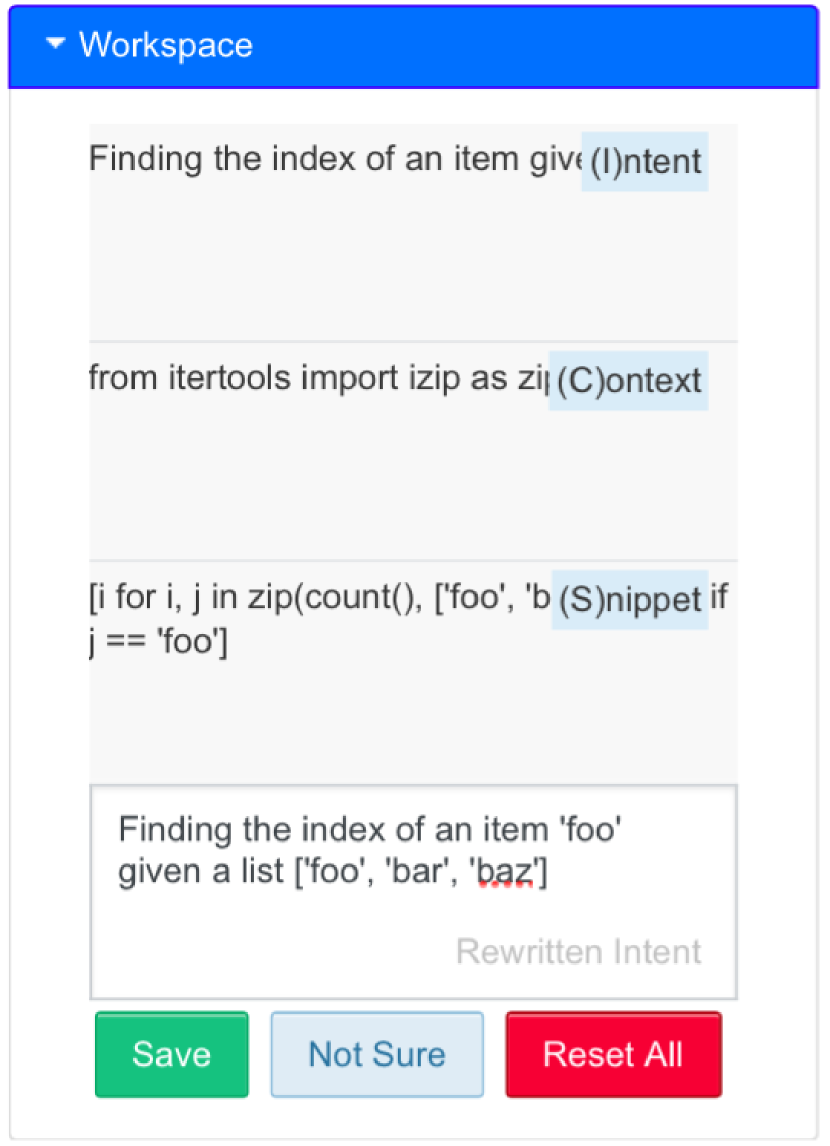
Task: Click the "j == 'foo']" snippet line
Action: [158, 641]
